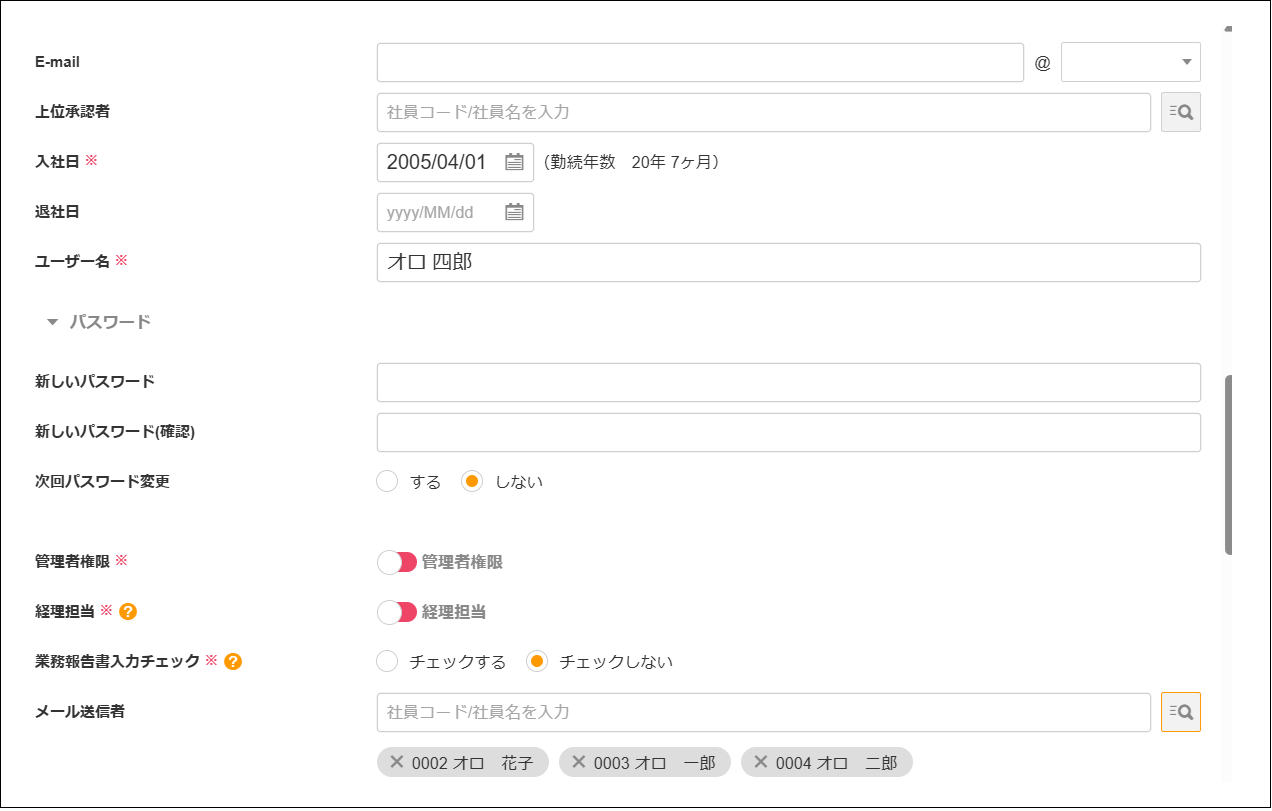
Task: Open the E-mail domain dropdown
Action: [1130, 62]
